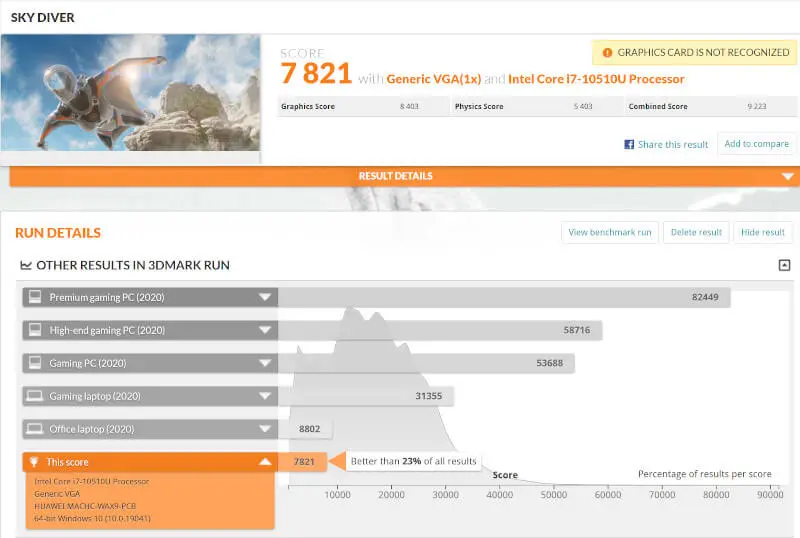Image resolution: width=800 pixels, height=538 pixels.
Task: Expand the Gaming laptop (2020) dropdown arrow
Action: coord(265,396)
